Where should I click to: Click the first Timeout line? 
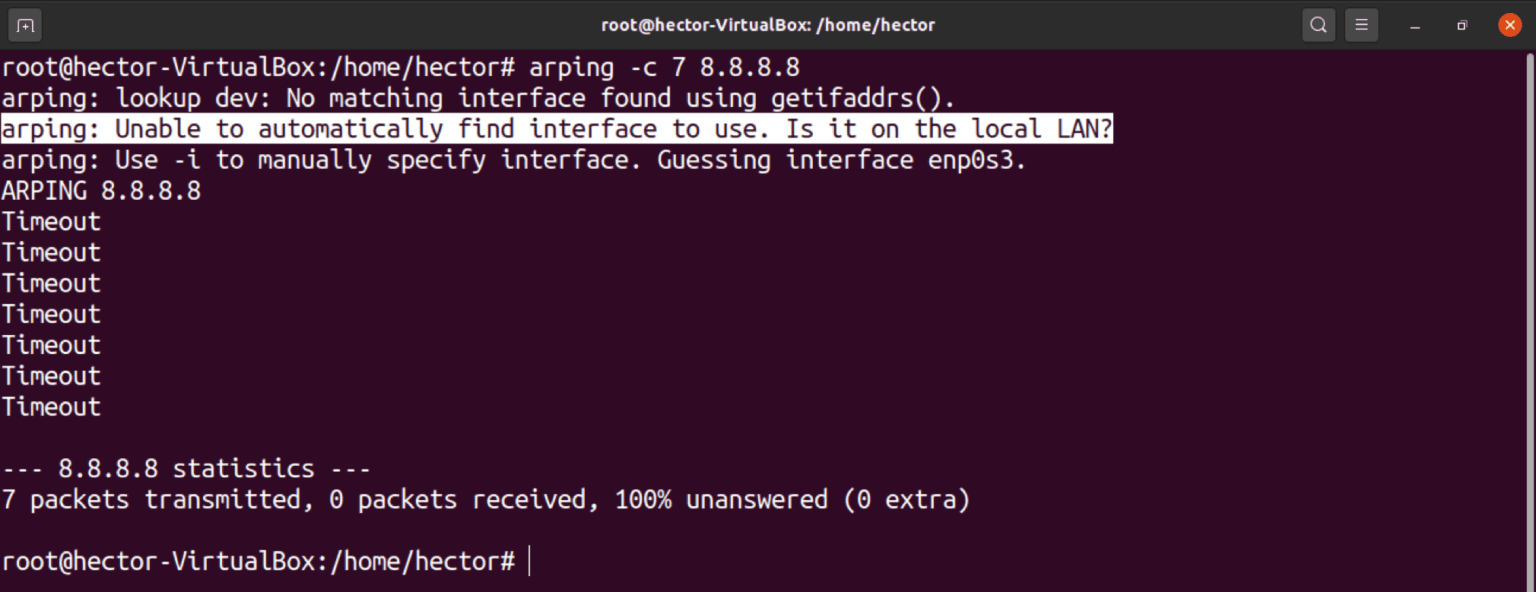tap(50, 221)
